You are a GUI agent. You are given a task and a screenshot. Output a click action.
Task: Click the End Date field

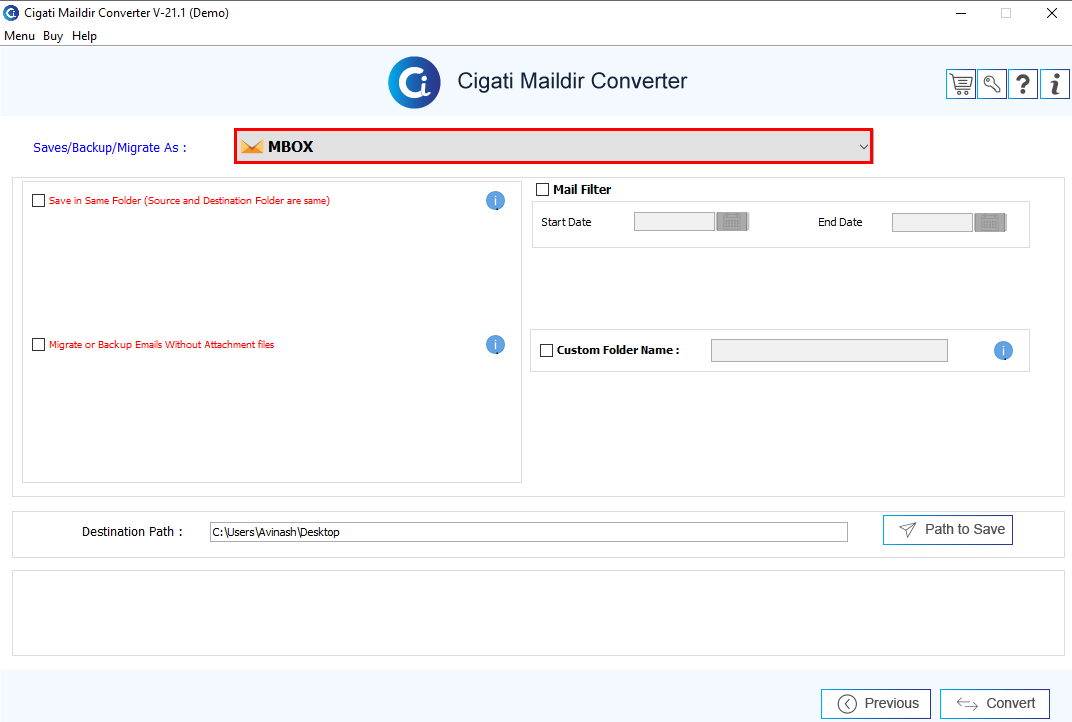[932, 222]
